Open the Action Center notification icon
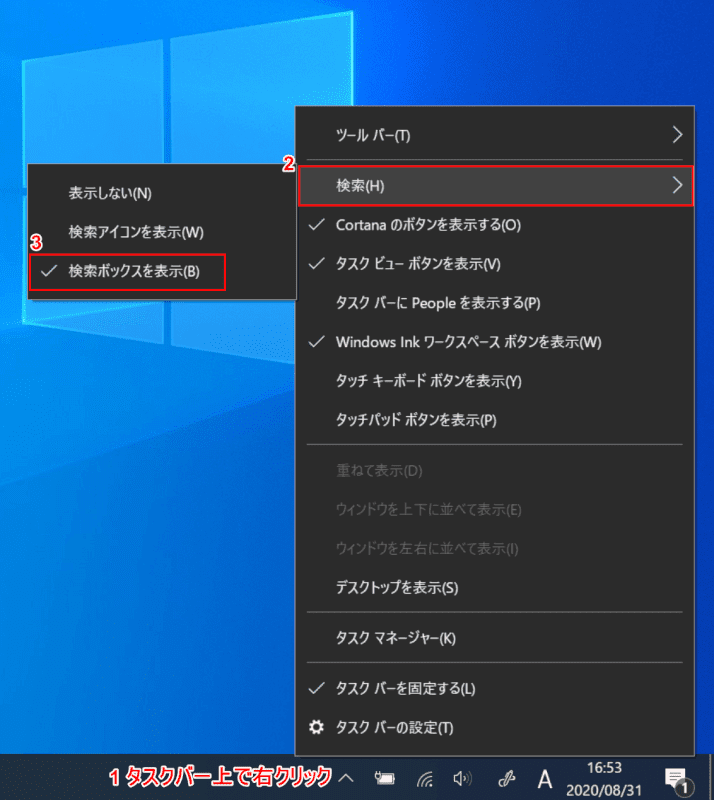714x800 pixels. 679,781
